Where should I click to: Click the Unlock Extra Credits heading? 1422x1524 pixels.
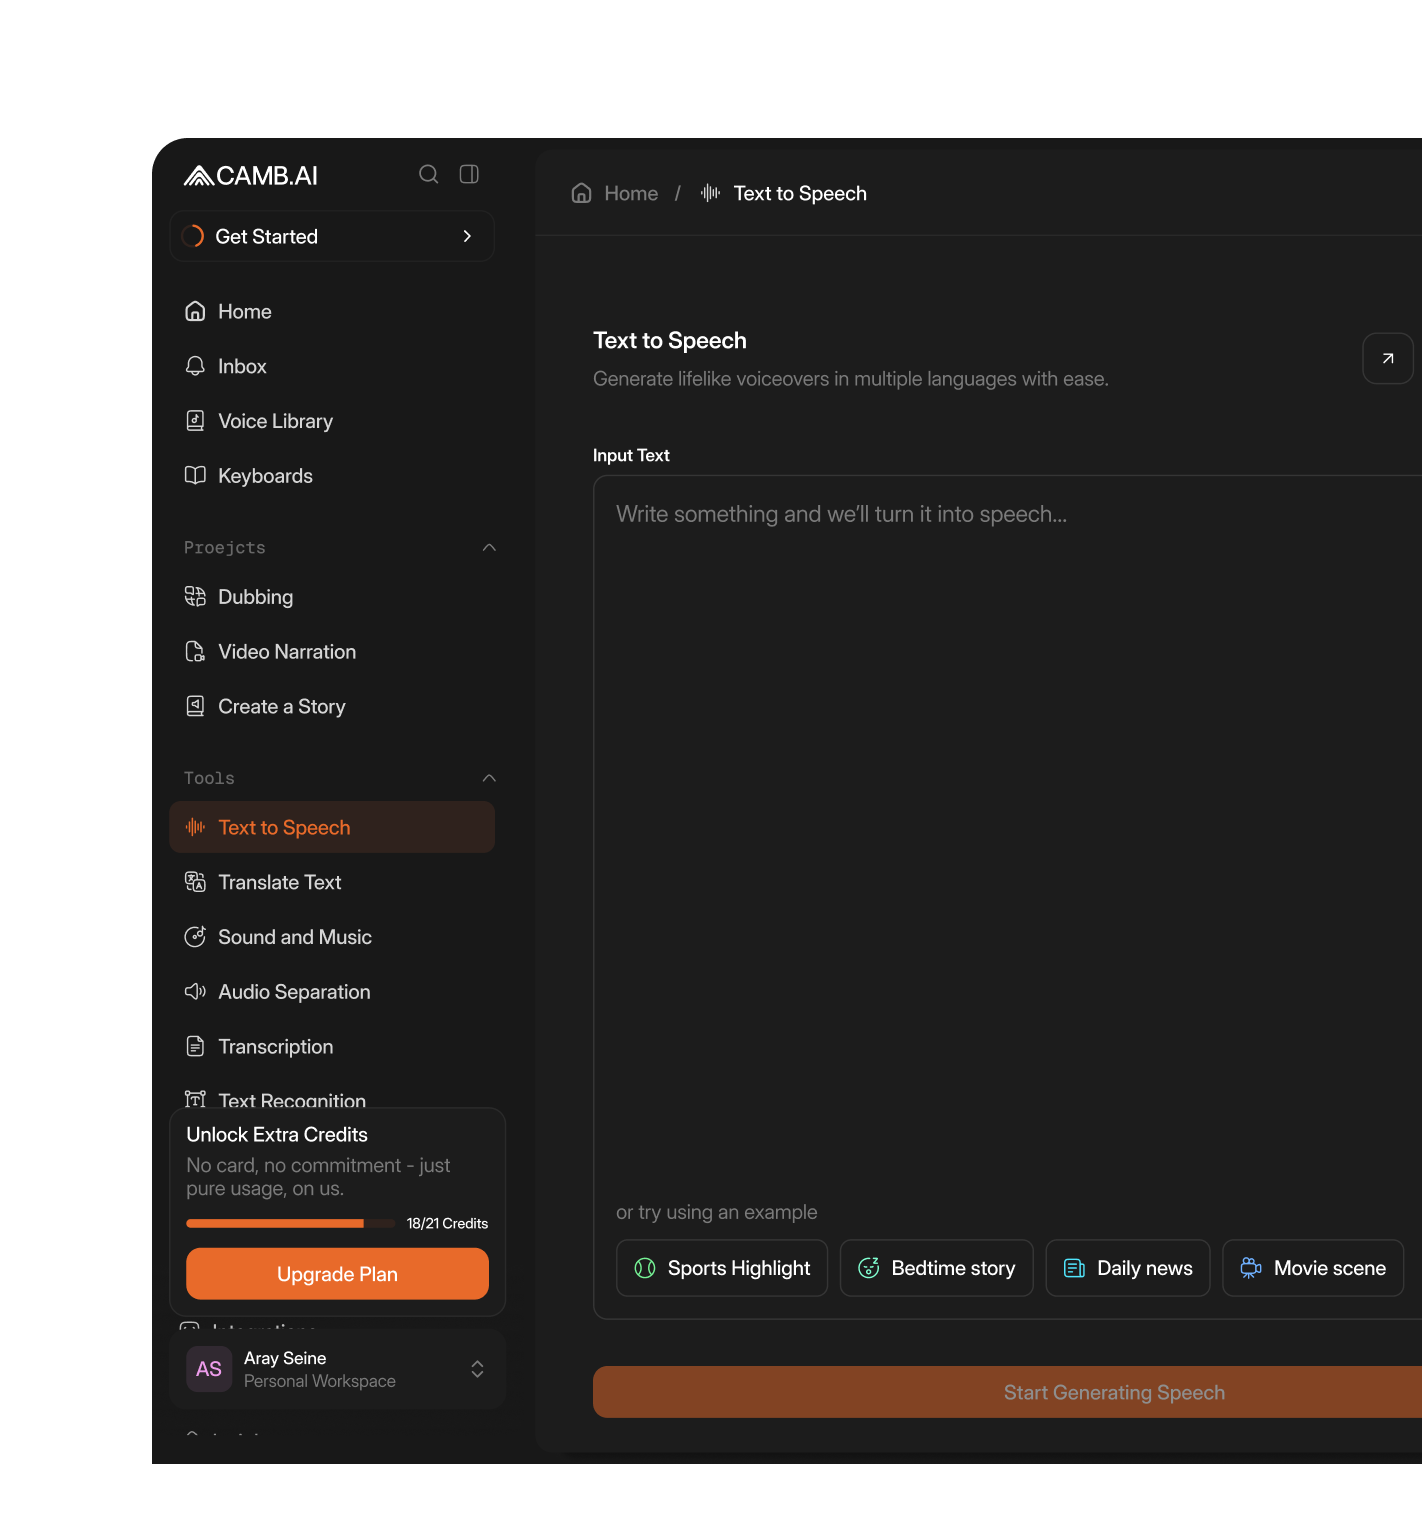[277, 1135]
